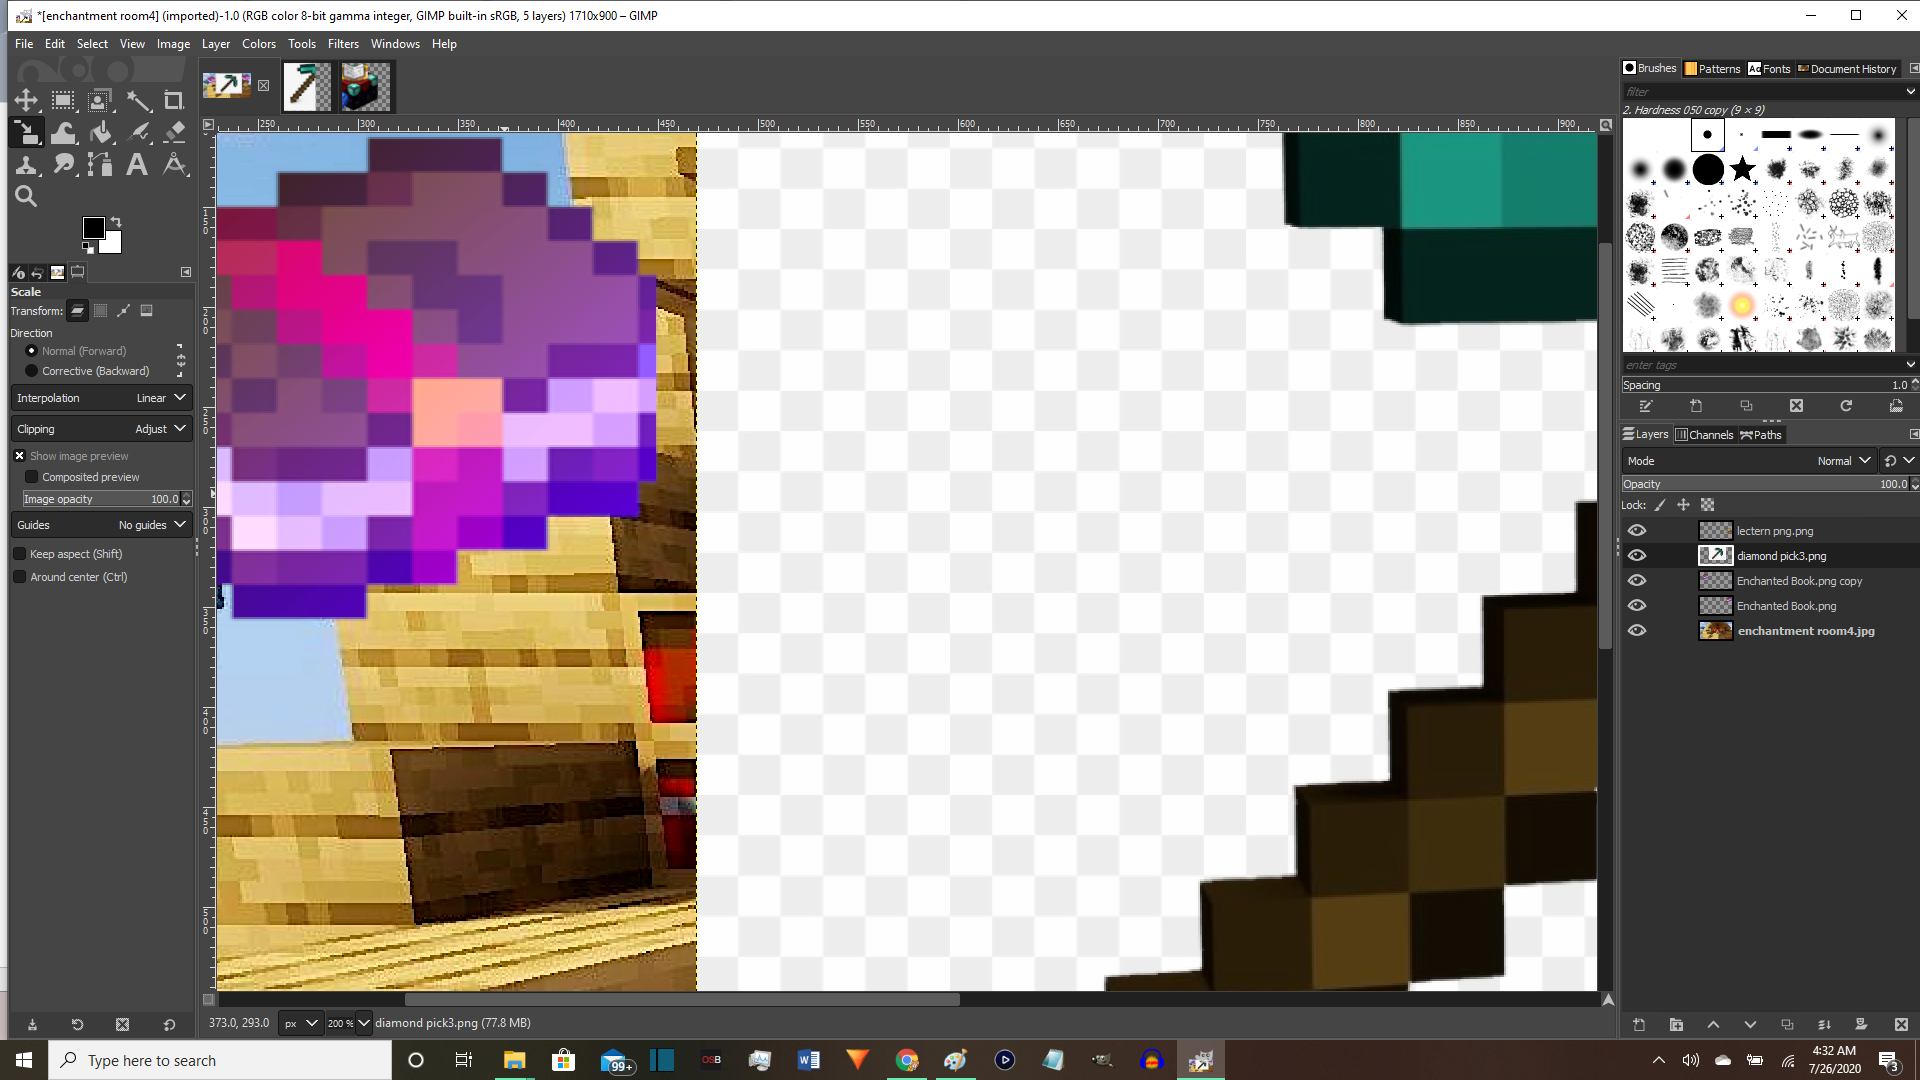
Task: Lock alpha channel of the layer
Action: [1708, 505]
